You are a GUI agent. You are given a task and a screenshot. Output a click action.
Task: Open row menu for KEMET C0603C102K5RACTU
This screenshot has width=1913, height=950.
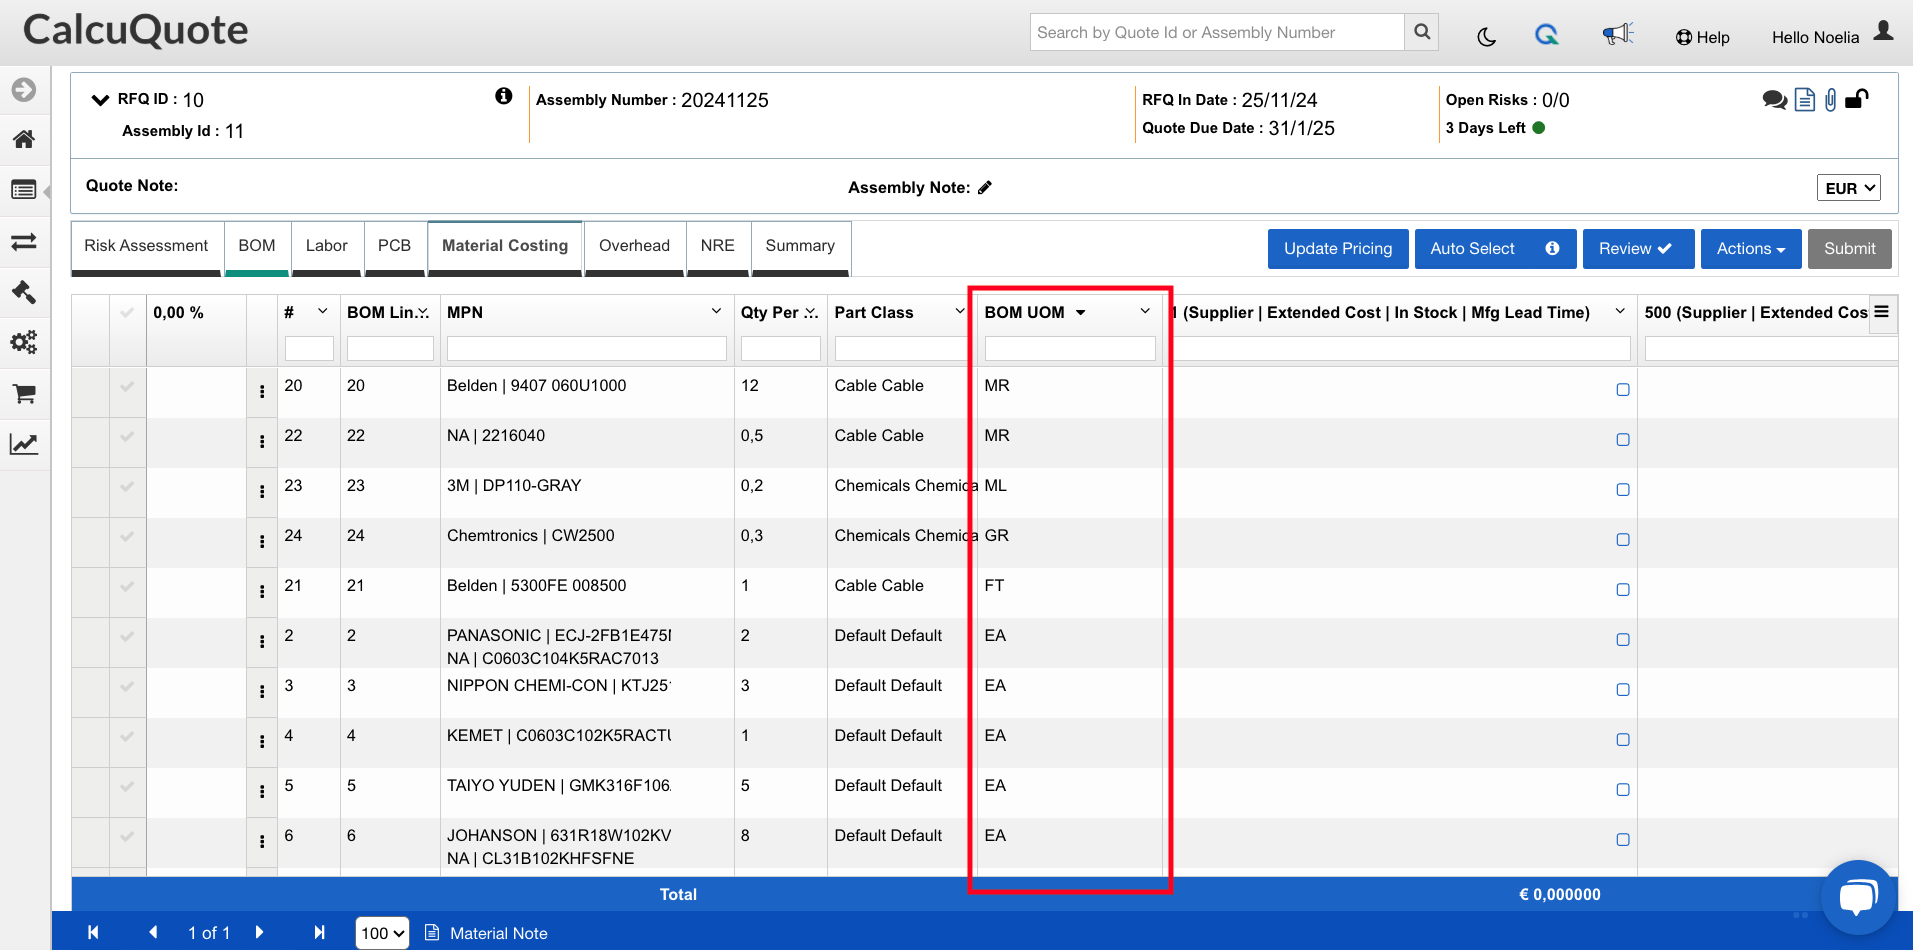tap(262, 742)
